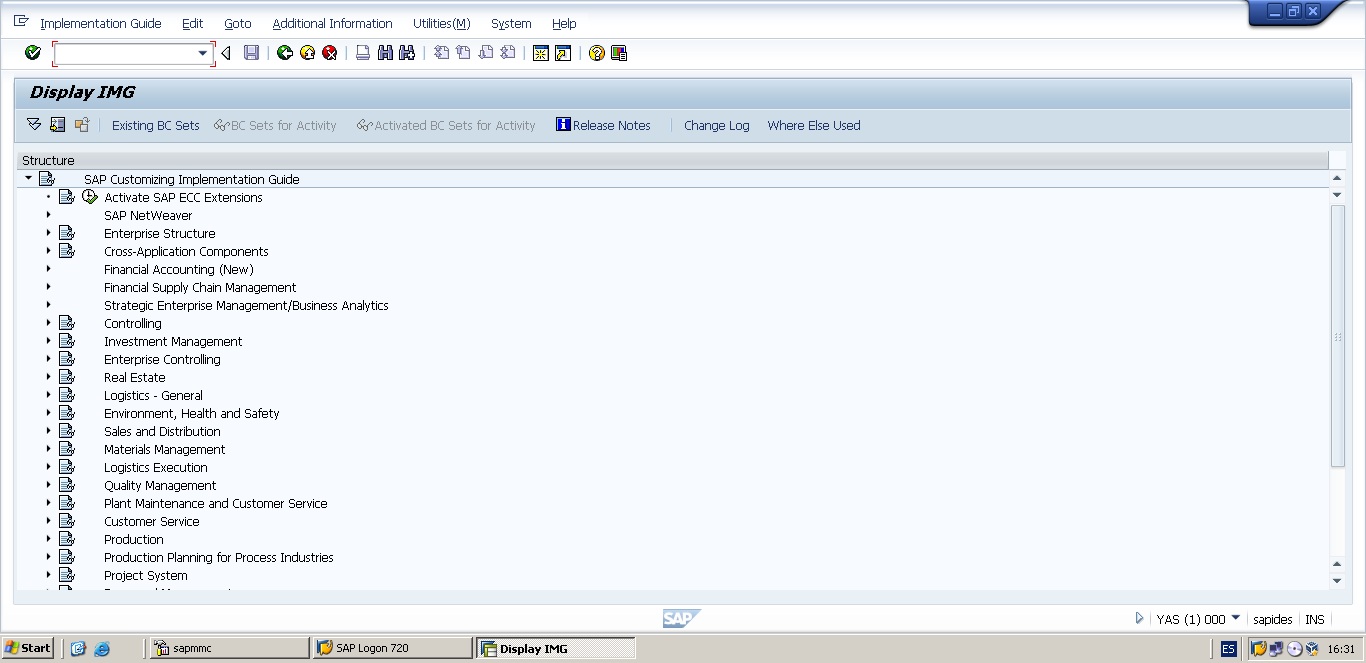
Task: Click the clock execute icon beside Activate SAP ECC Extensions
Action: pyautogui.click(x=90, y=197)
